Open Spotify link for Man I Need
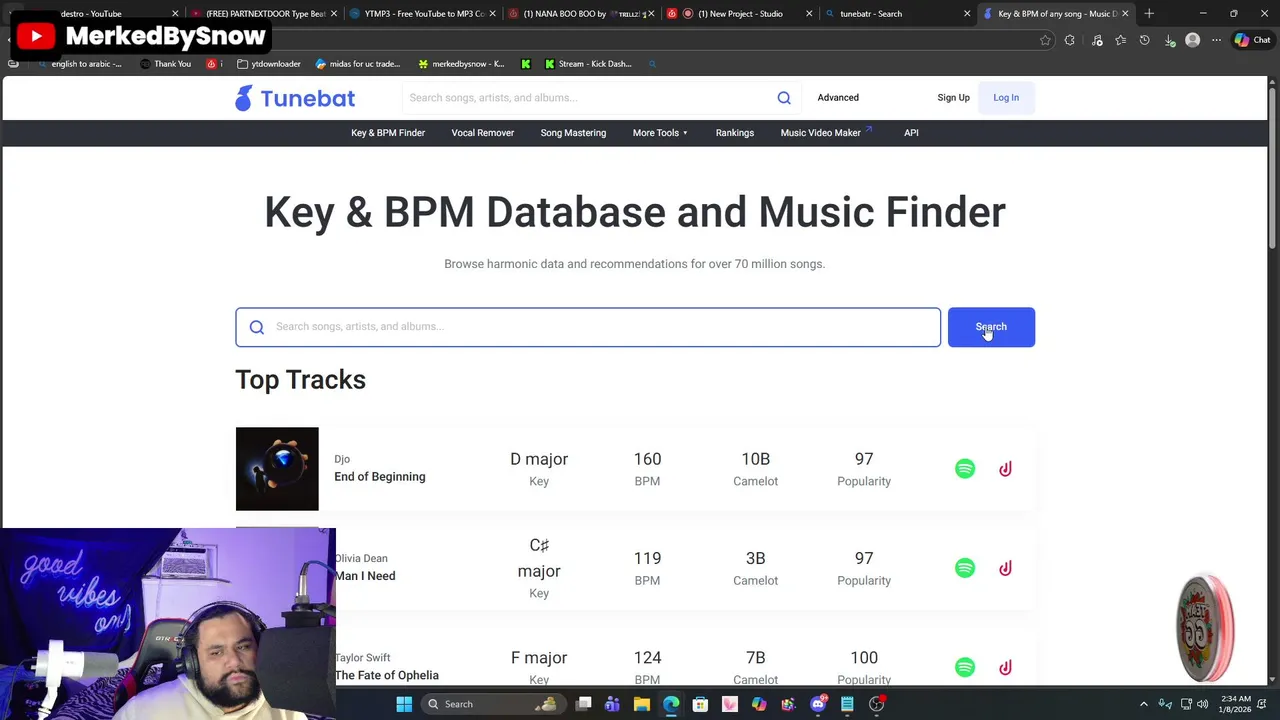The height and width of the screenshot is (720, 1280). (965, 568)
